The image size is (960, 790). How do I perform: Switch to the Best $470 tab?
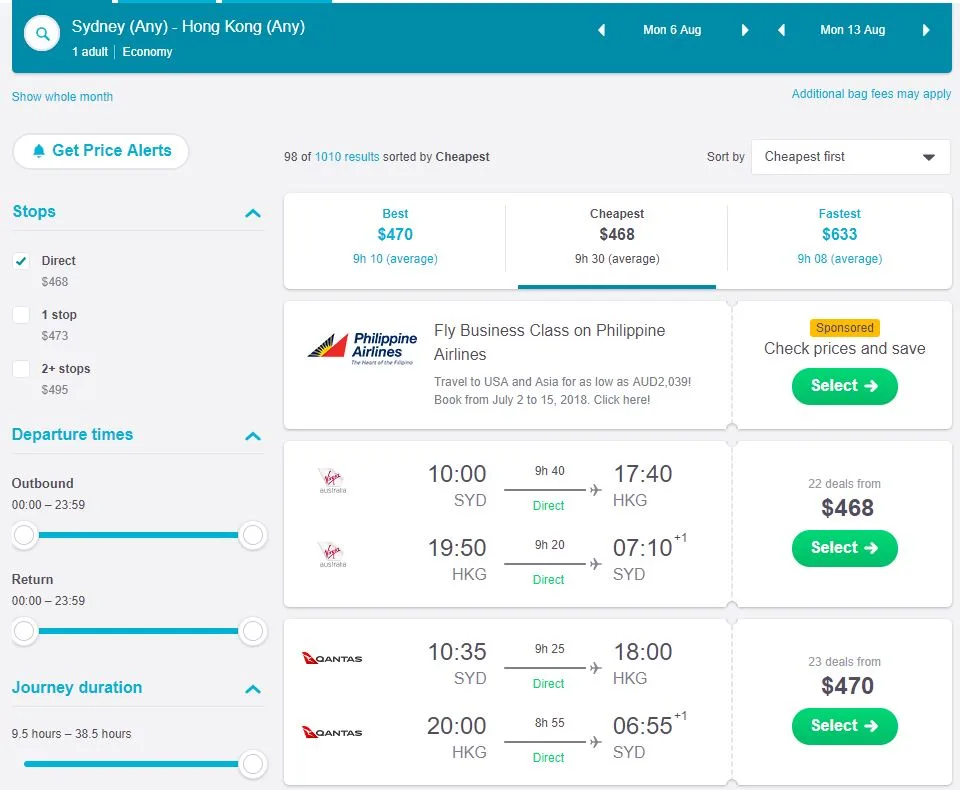point(395,235)
